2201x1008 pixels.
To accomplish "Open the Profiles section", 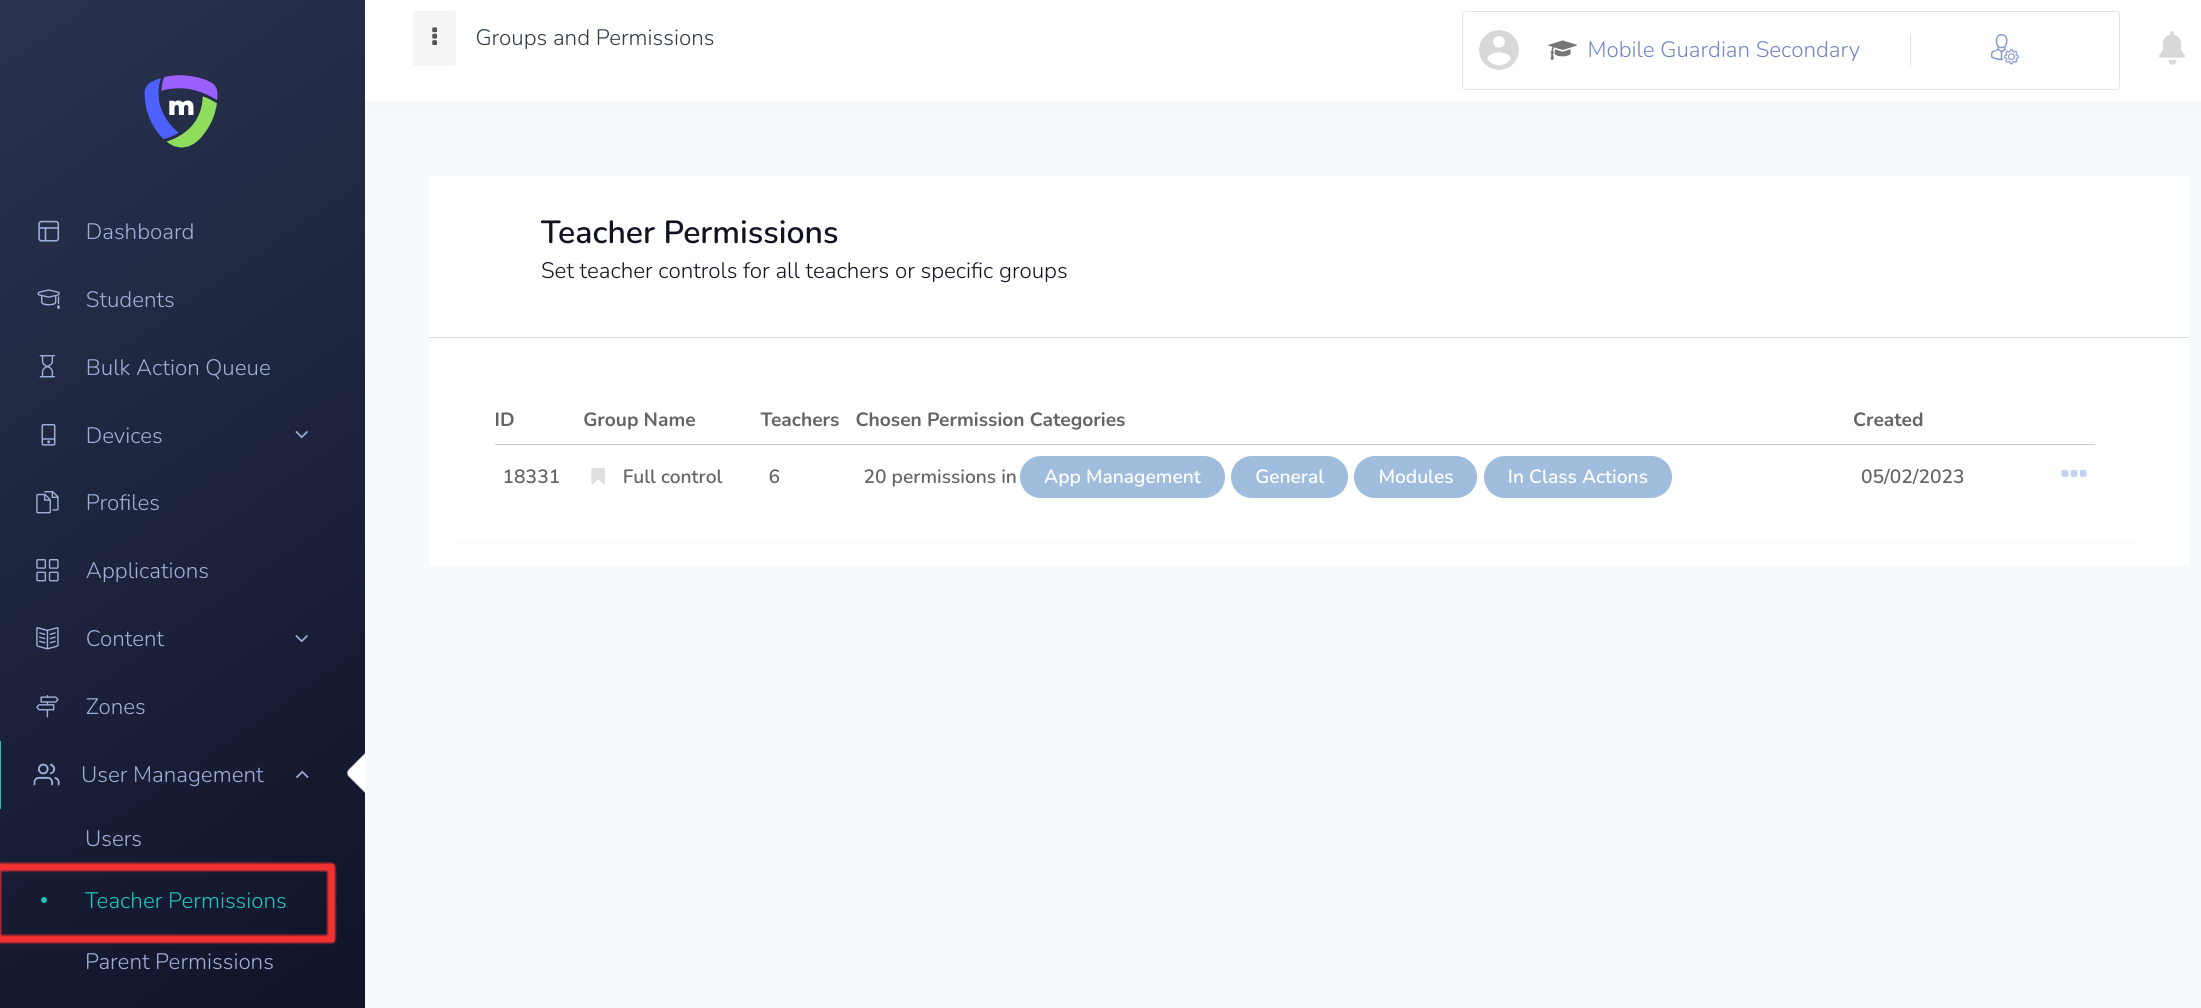I will pyautogui.click(x=123, y=503).
